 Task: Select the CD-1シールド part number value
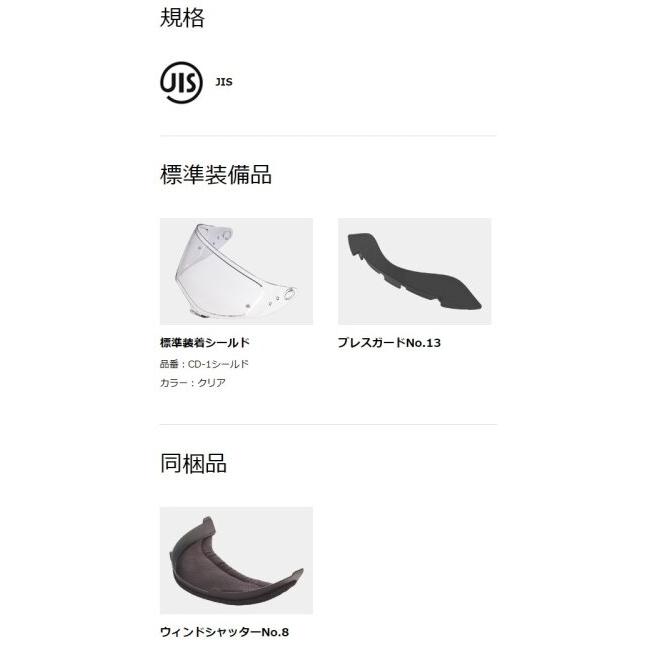[x=218, y=364]
